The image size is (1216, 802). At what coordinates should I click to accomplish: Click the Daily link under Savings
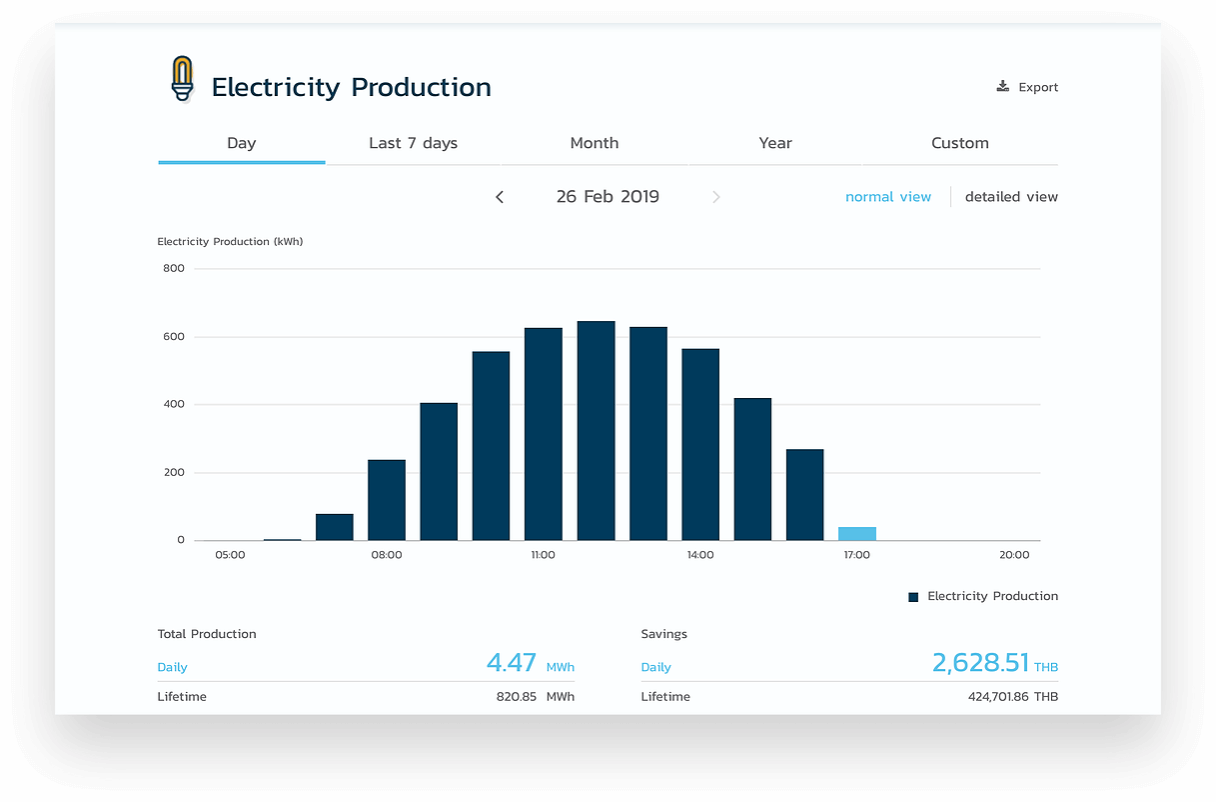point(656,667)
